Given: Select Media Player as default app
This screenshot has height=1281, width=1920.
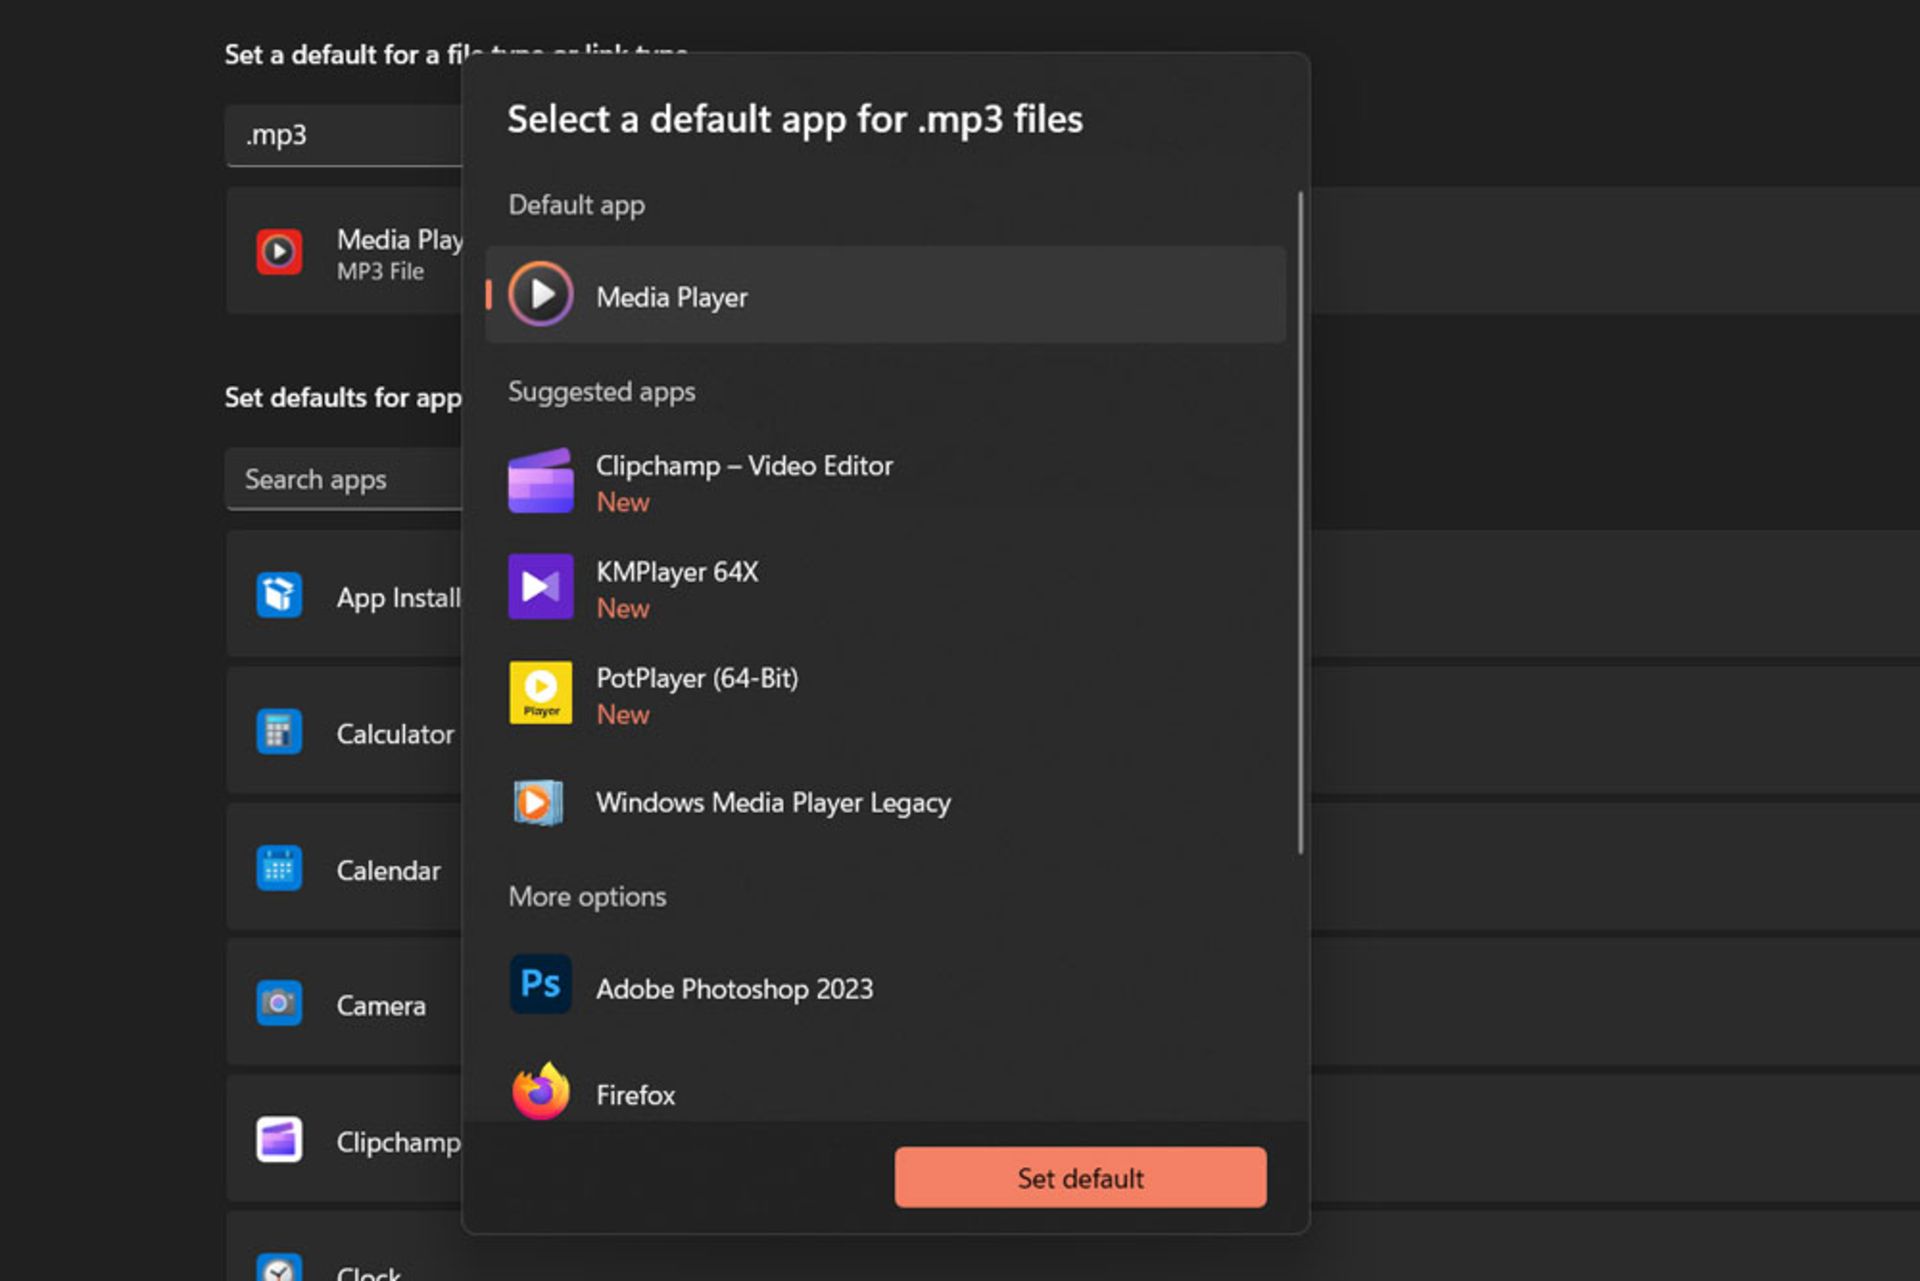Looking at the screenshot, I should coord(885,295).
